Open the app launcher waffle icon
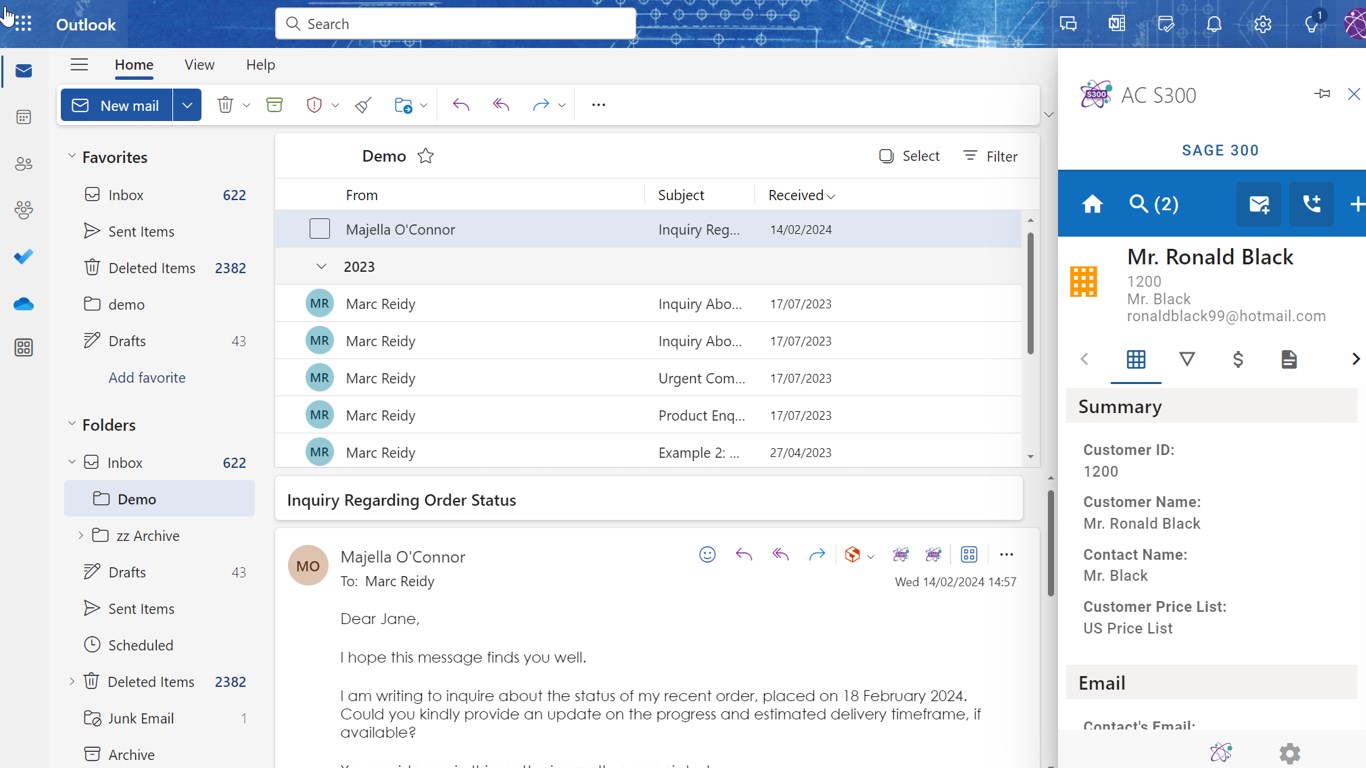1366x768 pixels. [x=23, y=24]
